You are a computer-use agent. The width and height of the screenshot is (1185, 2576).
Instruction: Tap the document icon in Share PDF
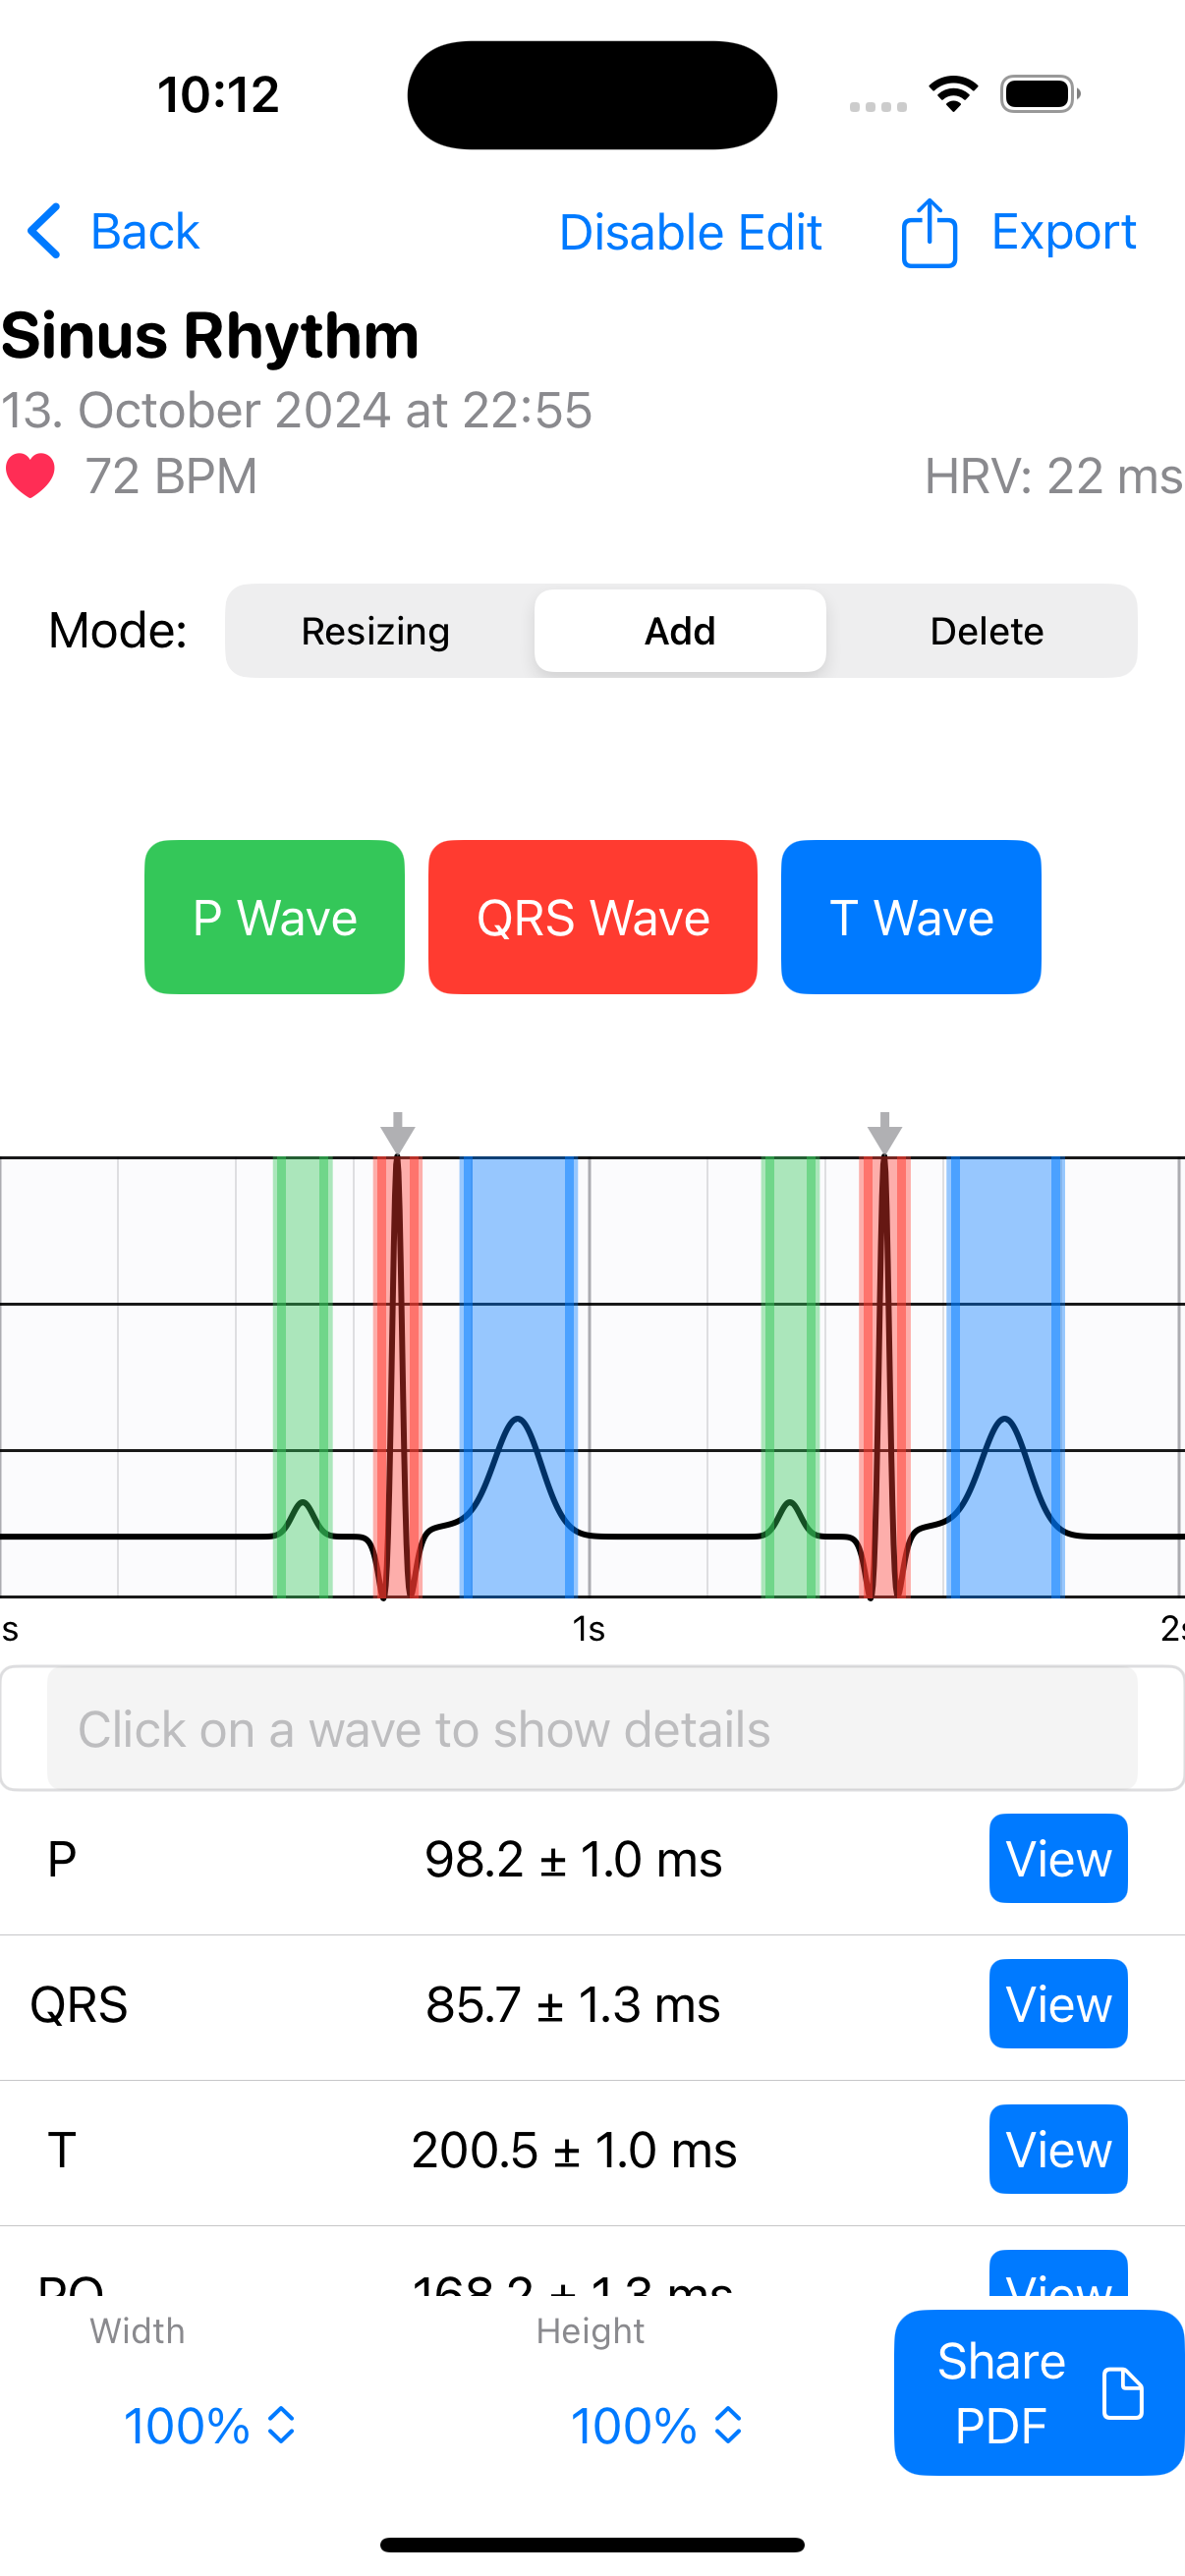tap(1122, 2393)
